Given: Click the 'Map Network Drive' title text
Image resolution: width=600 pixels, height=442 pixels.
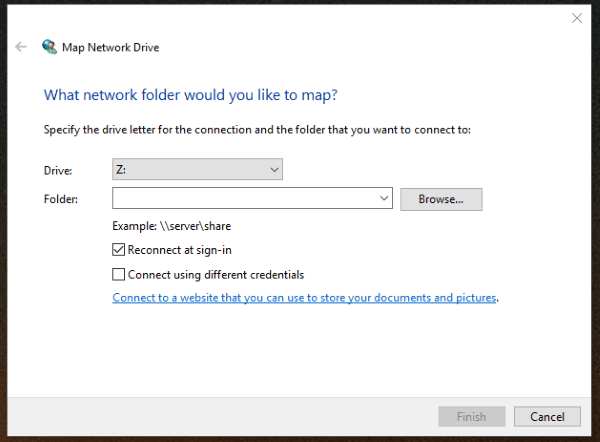Looking at the screenshot, I should pyautogui.click(x=112, y=47).
